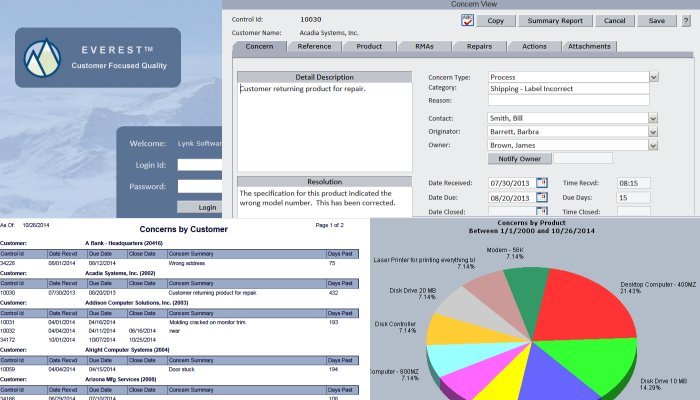The image size is (700, 400).
Task: Select the Repairs tab
Action: point(479,46)
